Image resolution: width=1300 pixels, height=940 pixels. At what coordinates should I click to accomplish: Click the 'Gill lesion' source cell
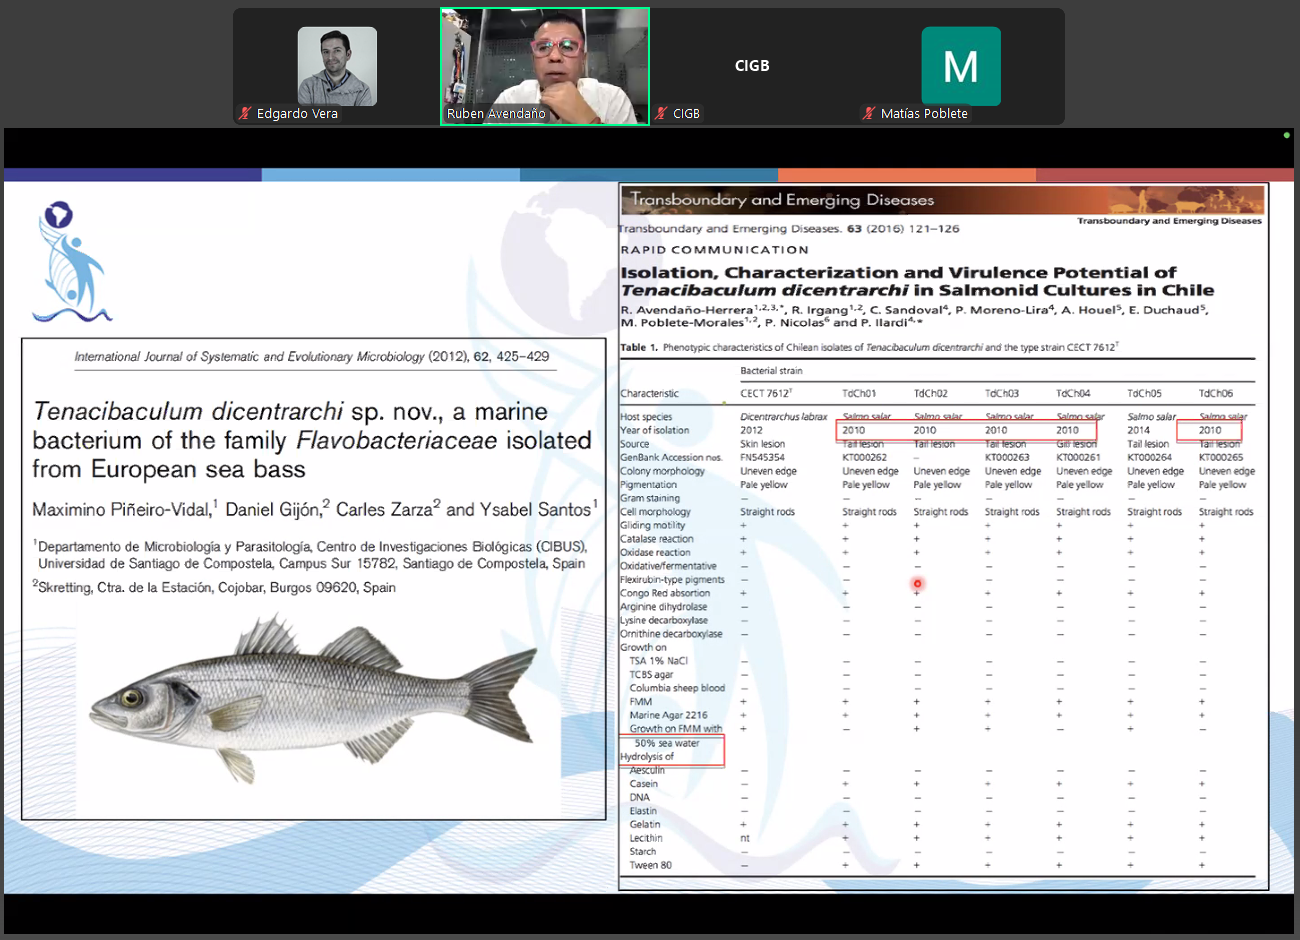[x=1076, y=444]
